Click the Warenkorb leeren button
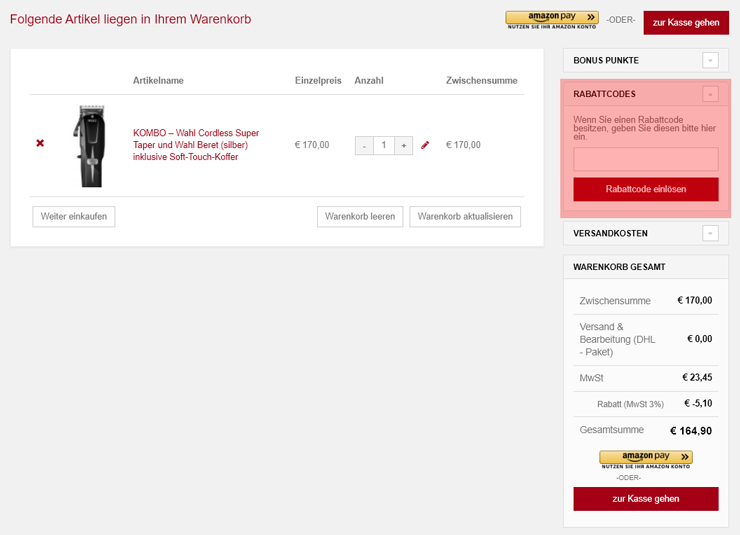 click(x=360, y=217)
